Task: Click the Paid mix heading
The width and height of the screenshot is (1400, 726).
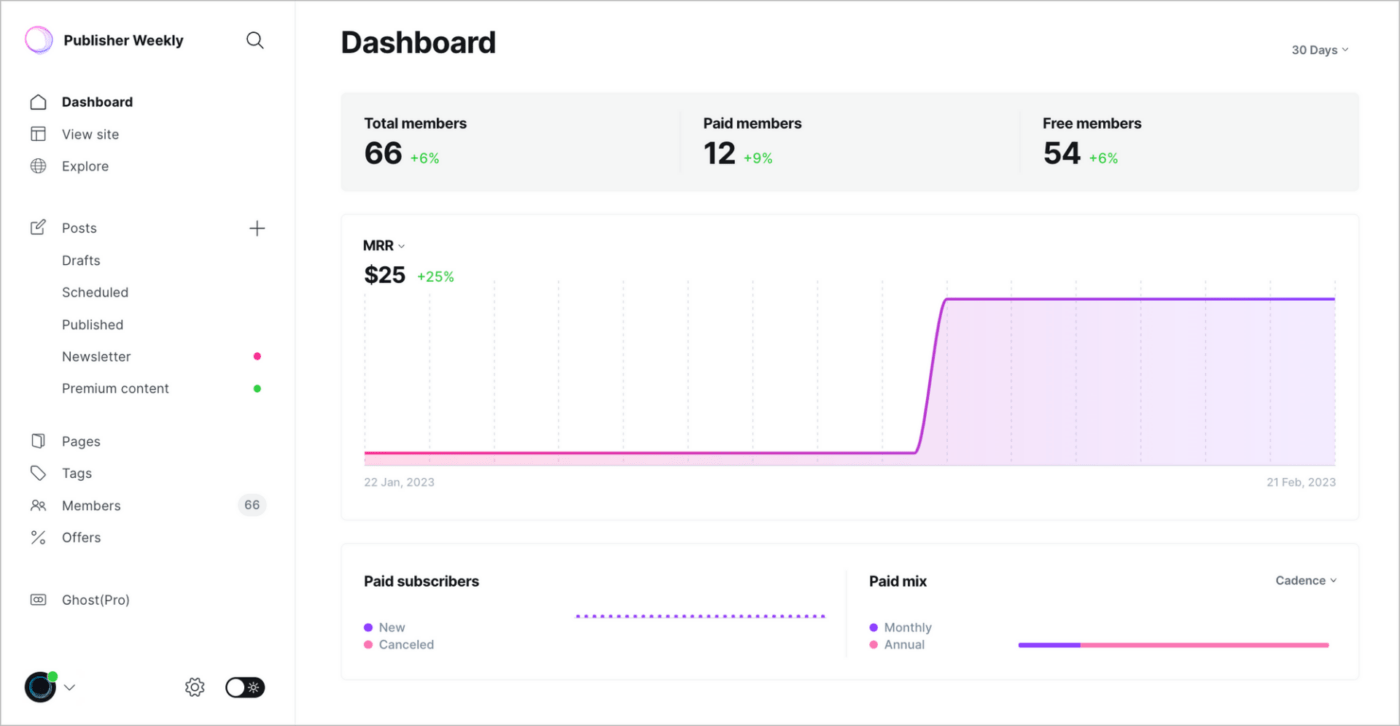Action: [898, 581]
